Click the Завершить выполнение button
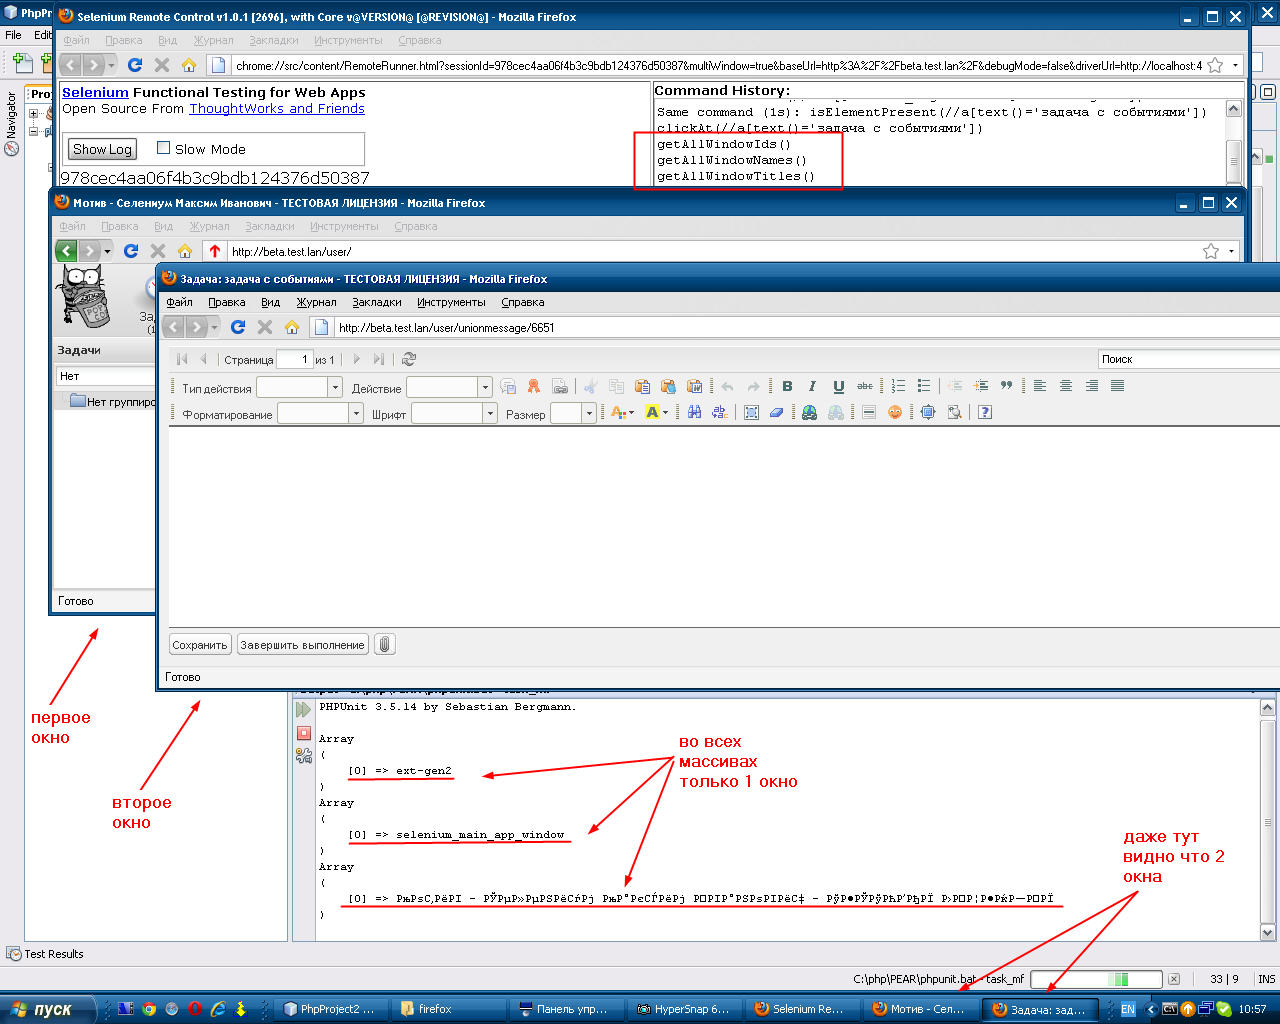Viewport: 1280px width, 1024px height. click(x=302, y=645)
